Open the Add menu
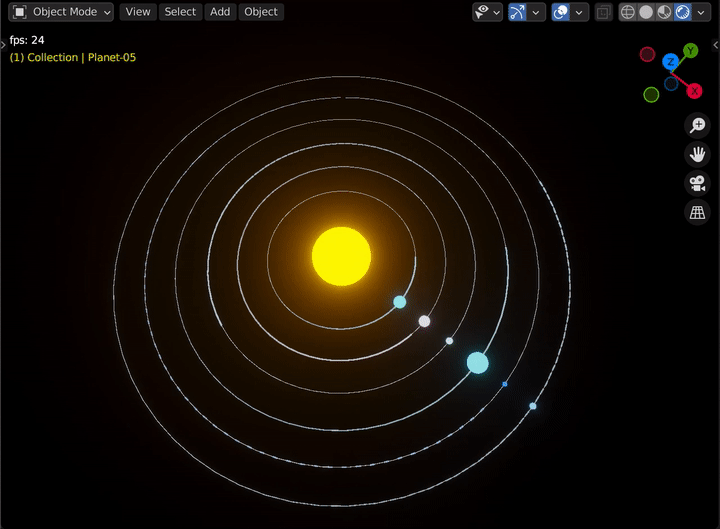The height and width of the screenshot is (529, 720). pos(220,12)
